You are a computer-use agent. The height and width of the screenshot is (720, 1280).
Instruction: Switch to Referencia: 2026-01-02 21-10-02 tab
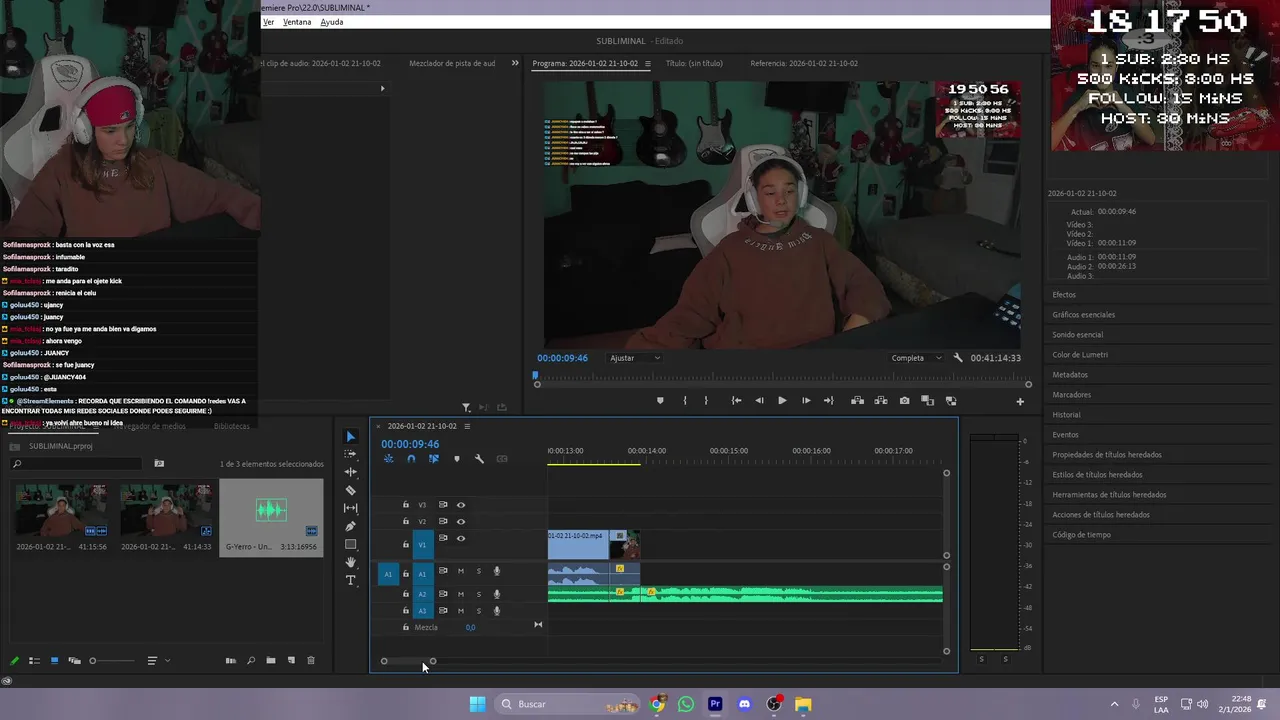coord(804,63)
